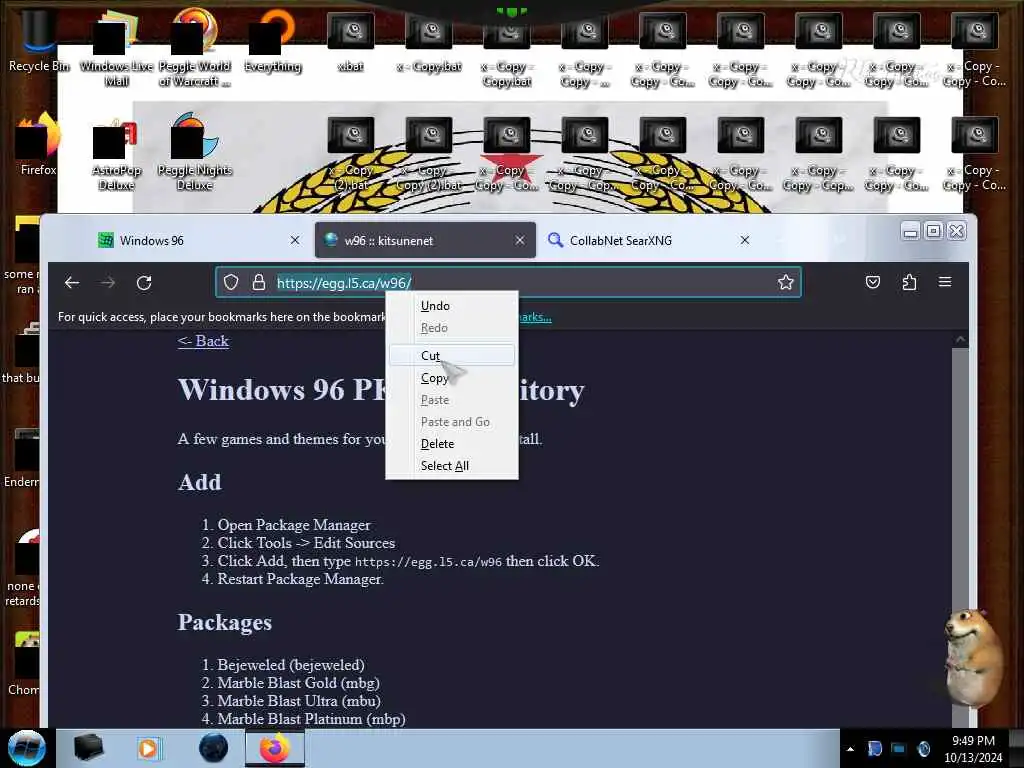Click the 'Add' heading
The image size is (1024, 768).
click(x=199, y=483)
